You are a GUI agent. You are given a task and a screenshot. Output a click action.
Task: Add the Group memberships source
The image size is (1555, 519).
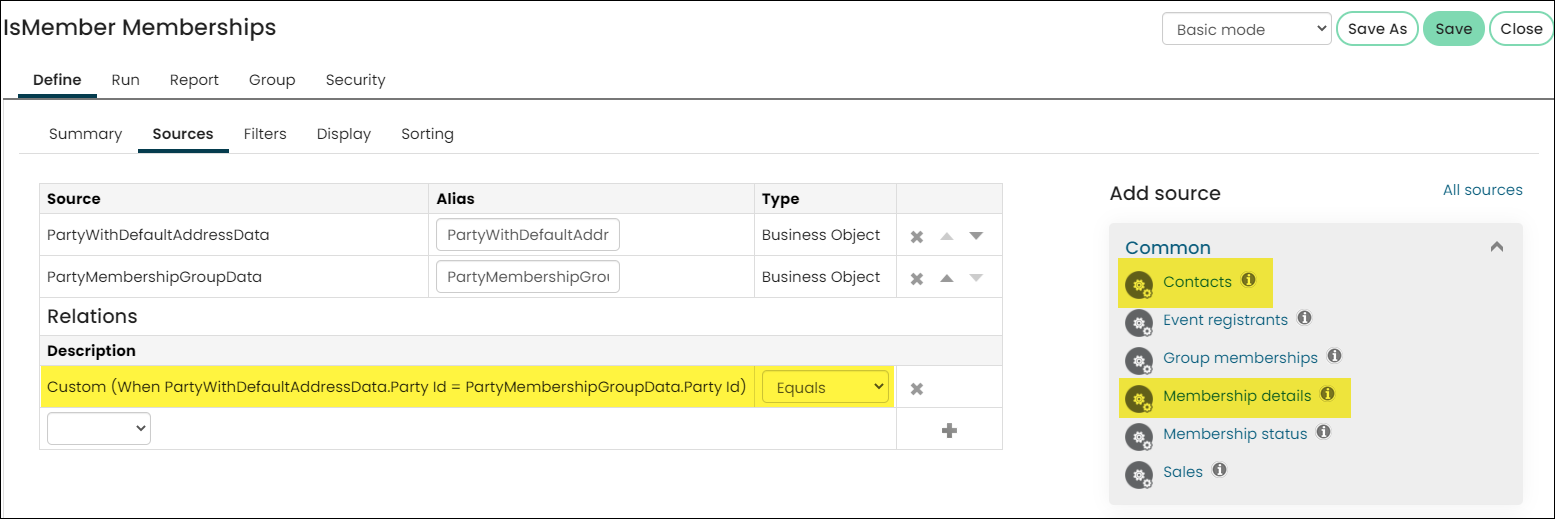[1240, 358]
